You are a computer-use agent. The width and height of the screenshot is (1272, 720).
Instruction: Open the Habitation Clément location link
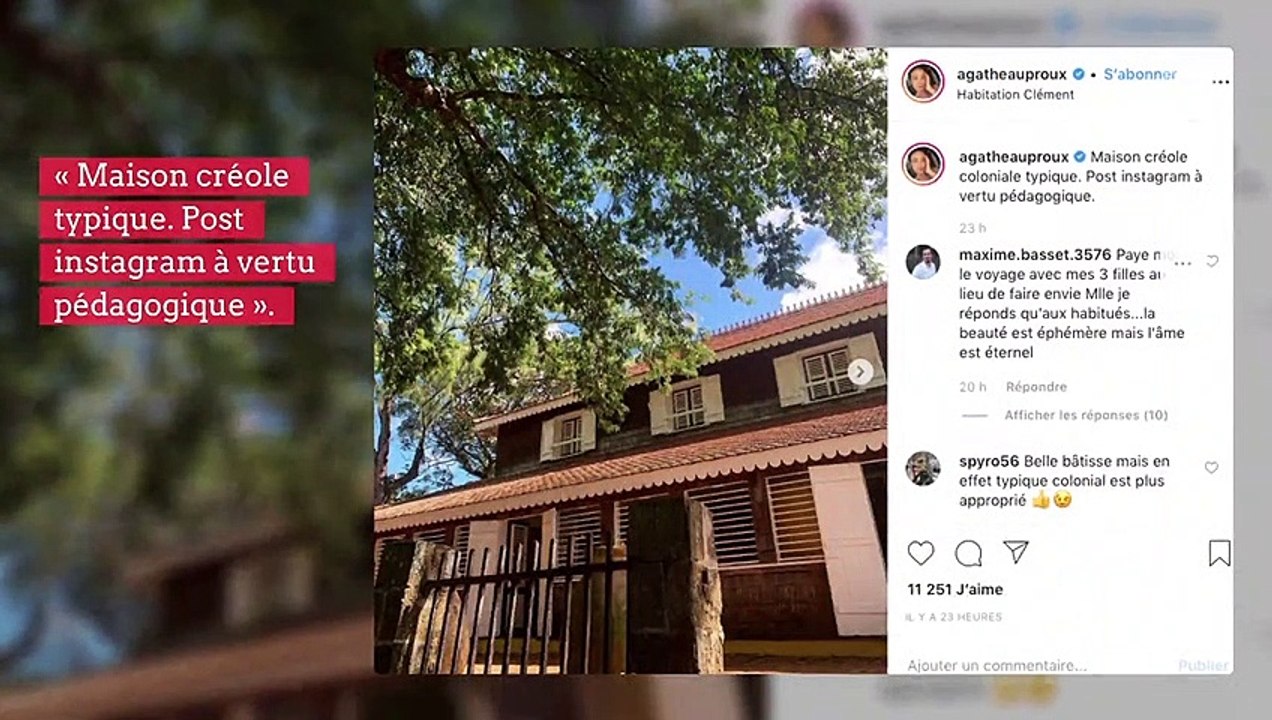pyautogui.click(x=1015, y=94)
